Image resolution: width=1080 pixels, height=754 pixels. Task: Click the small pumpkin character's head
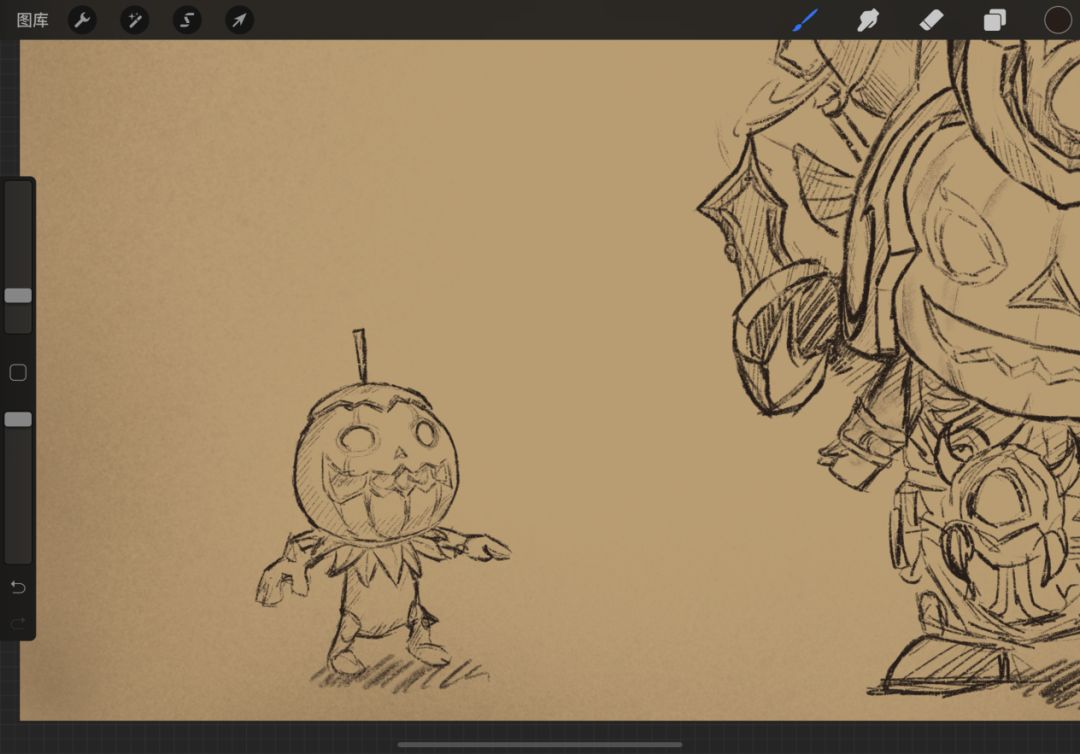(x=375, y=460)
